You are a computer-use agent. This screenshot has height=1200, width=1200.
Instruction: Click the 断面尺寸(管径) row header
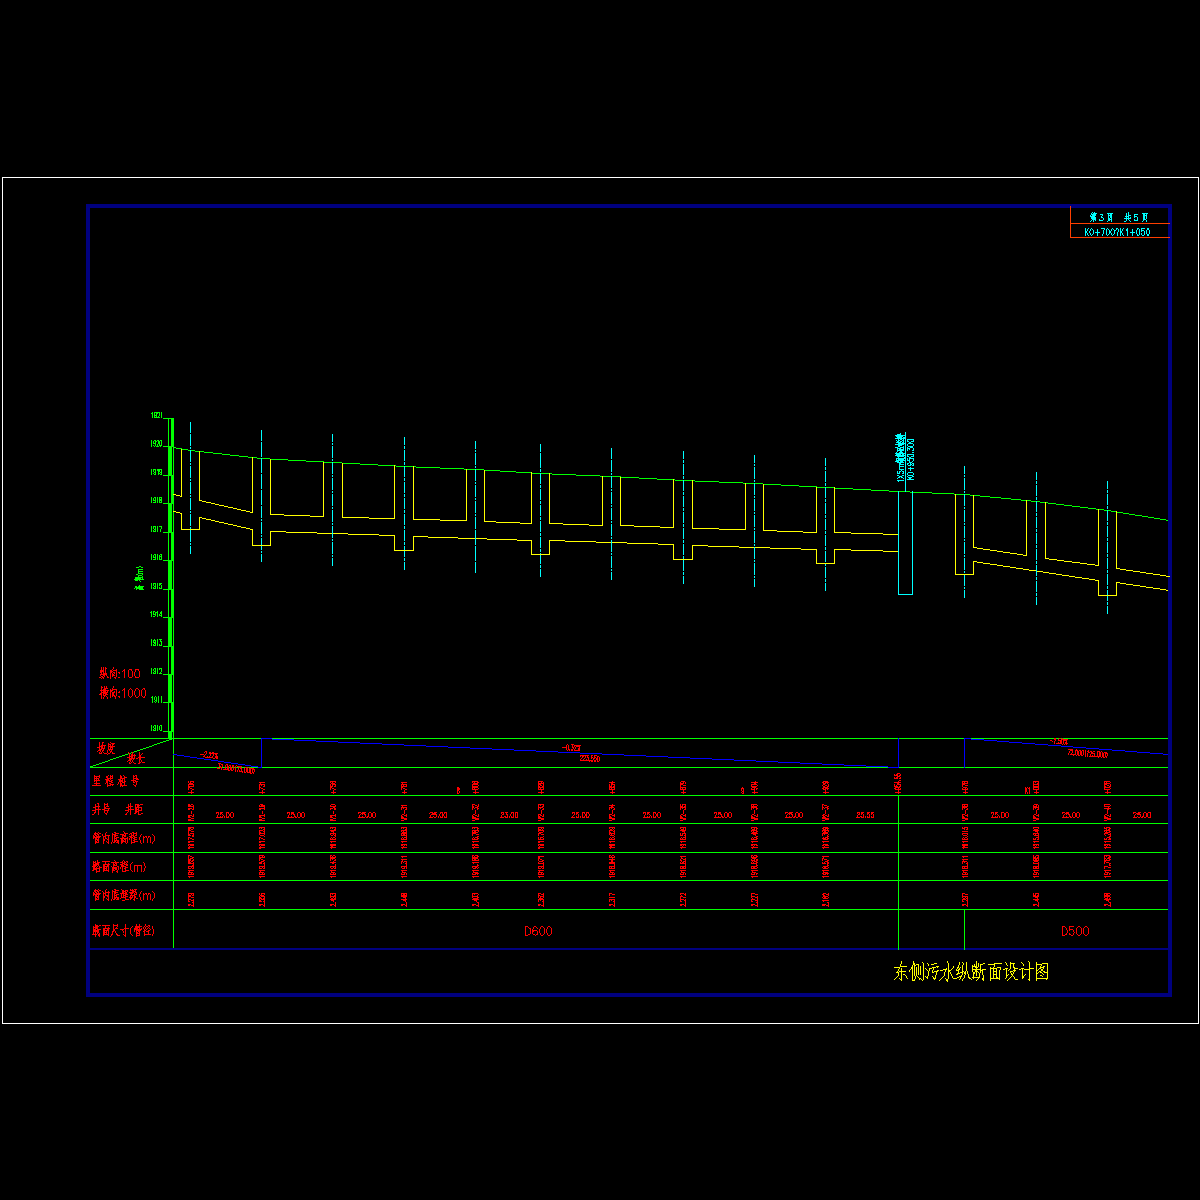[124, 931]
